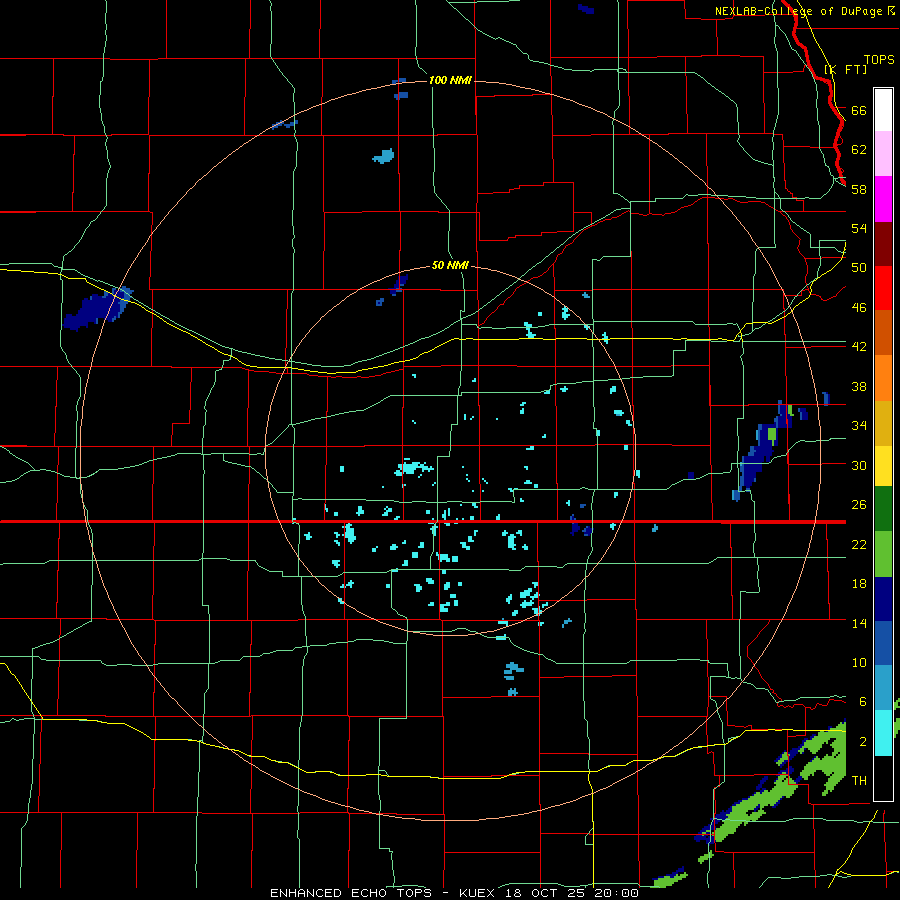The width and height of the screenshot is (900, 900).
Task: Click the dark red swatch between 54 and 50
Action: pos(883,243)
